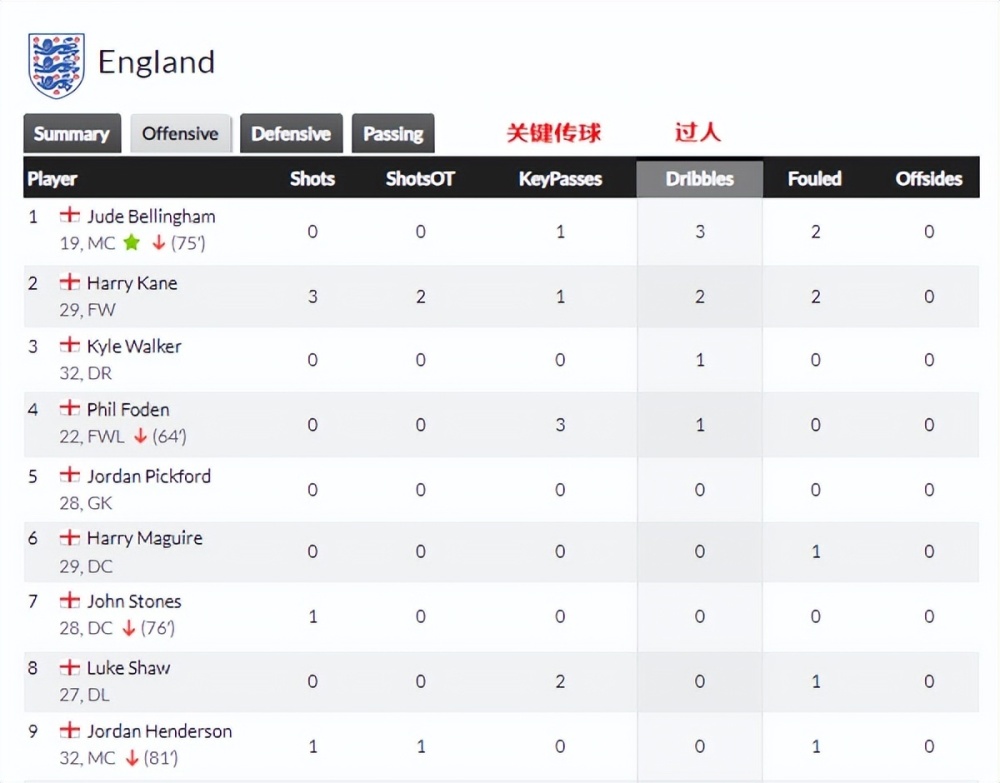Click Bellingham's red substitution arrow

(x=159, y=242)
